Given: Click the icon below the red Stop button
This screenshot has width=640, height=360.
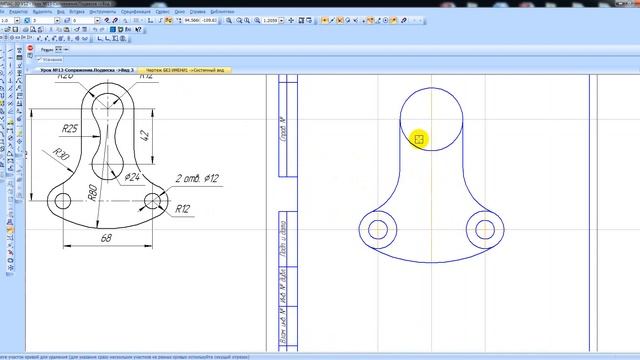Looking at the screenshot, I should tap(30, 56).
